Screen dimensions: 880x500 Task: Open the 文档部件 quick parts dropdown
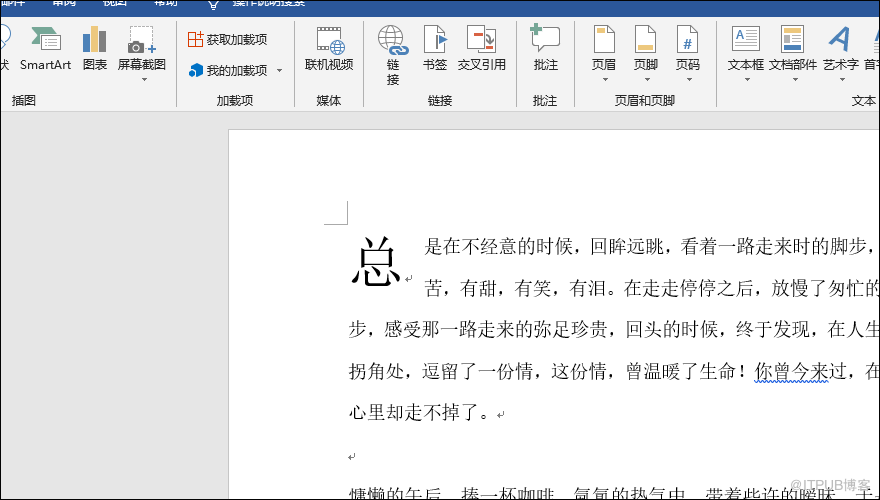pyautogui.click(x=793, y=78)
